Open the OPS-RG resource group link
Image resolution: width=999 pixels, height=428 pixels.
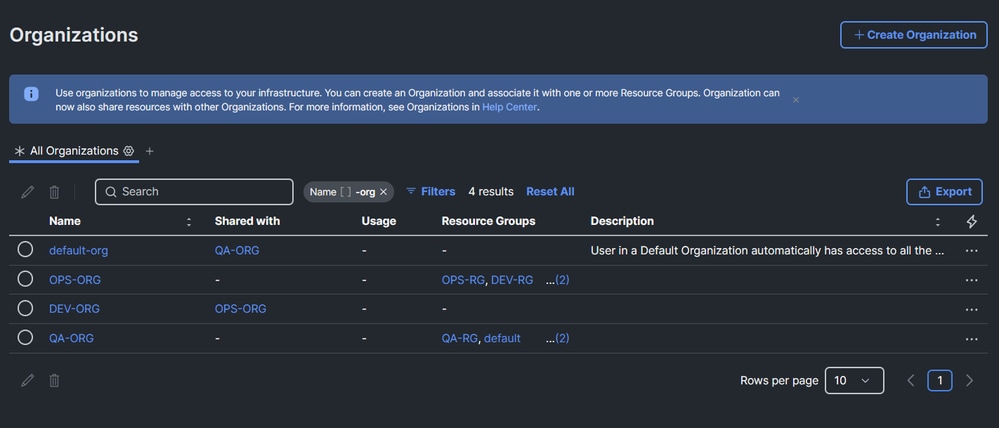[463, 280]
